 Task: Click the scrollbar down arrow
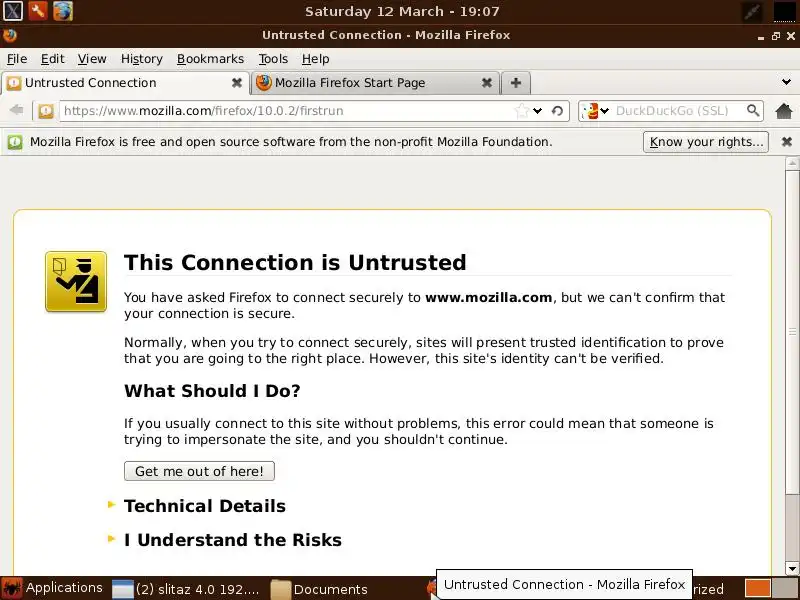click(792, 568)
